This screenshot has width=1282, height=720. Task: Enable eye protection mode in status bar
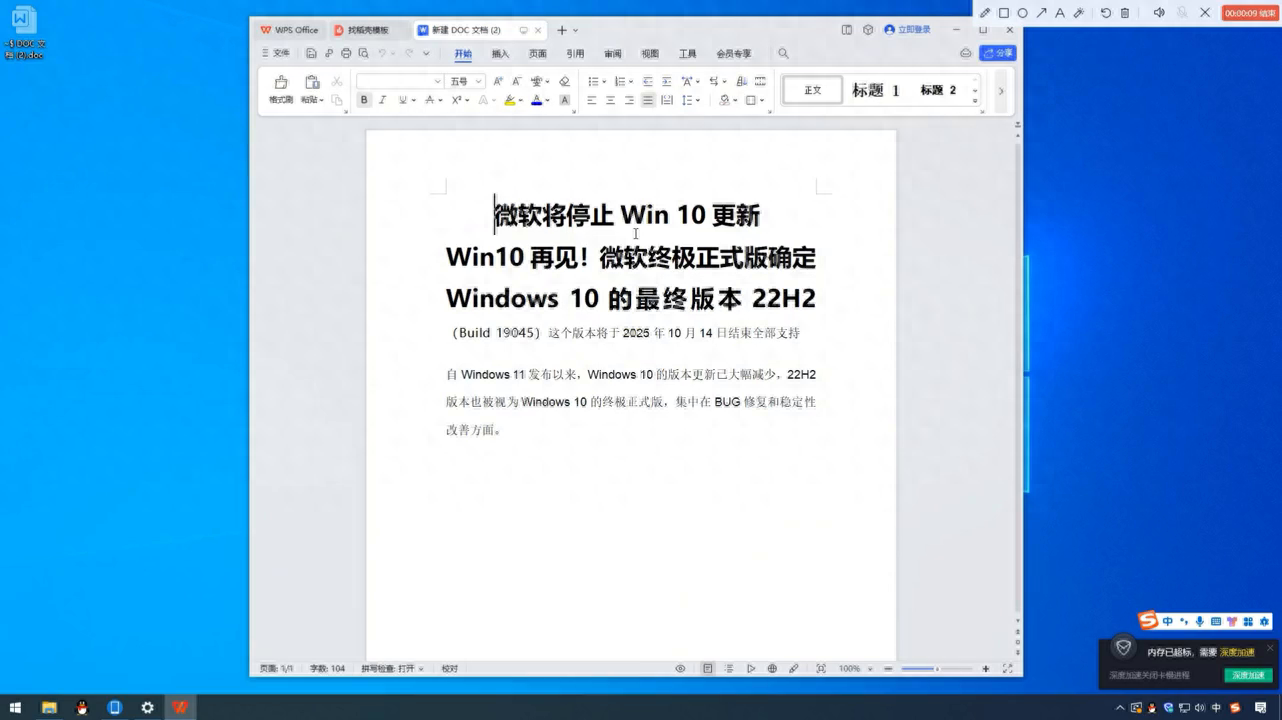680,668
